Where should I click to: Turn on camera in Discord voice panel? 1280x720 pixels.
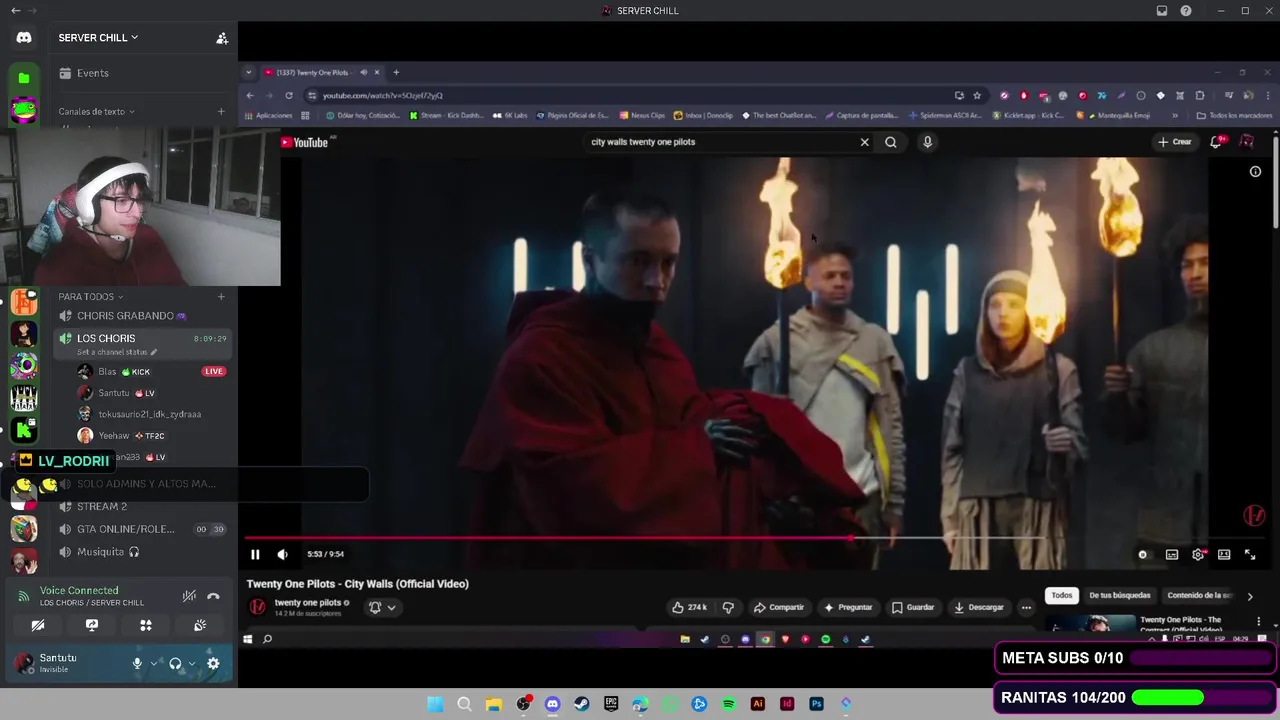38,625
